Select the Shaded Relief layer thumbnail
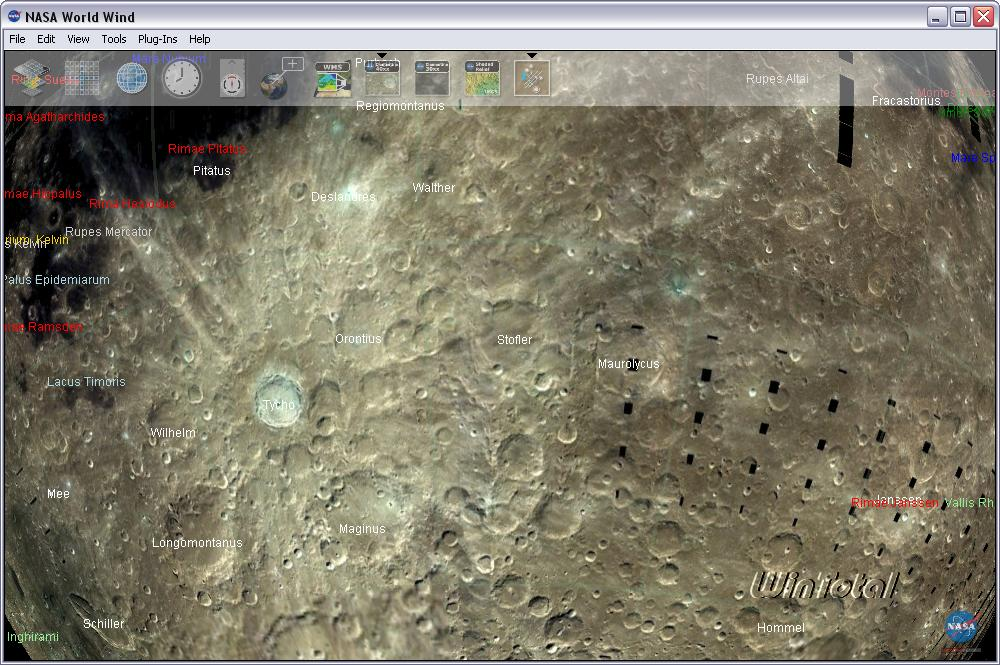The height and width of the screenshot is (665, 1000). pos(482,78)
